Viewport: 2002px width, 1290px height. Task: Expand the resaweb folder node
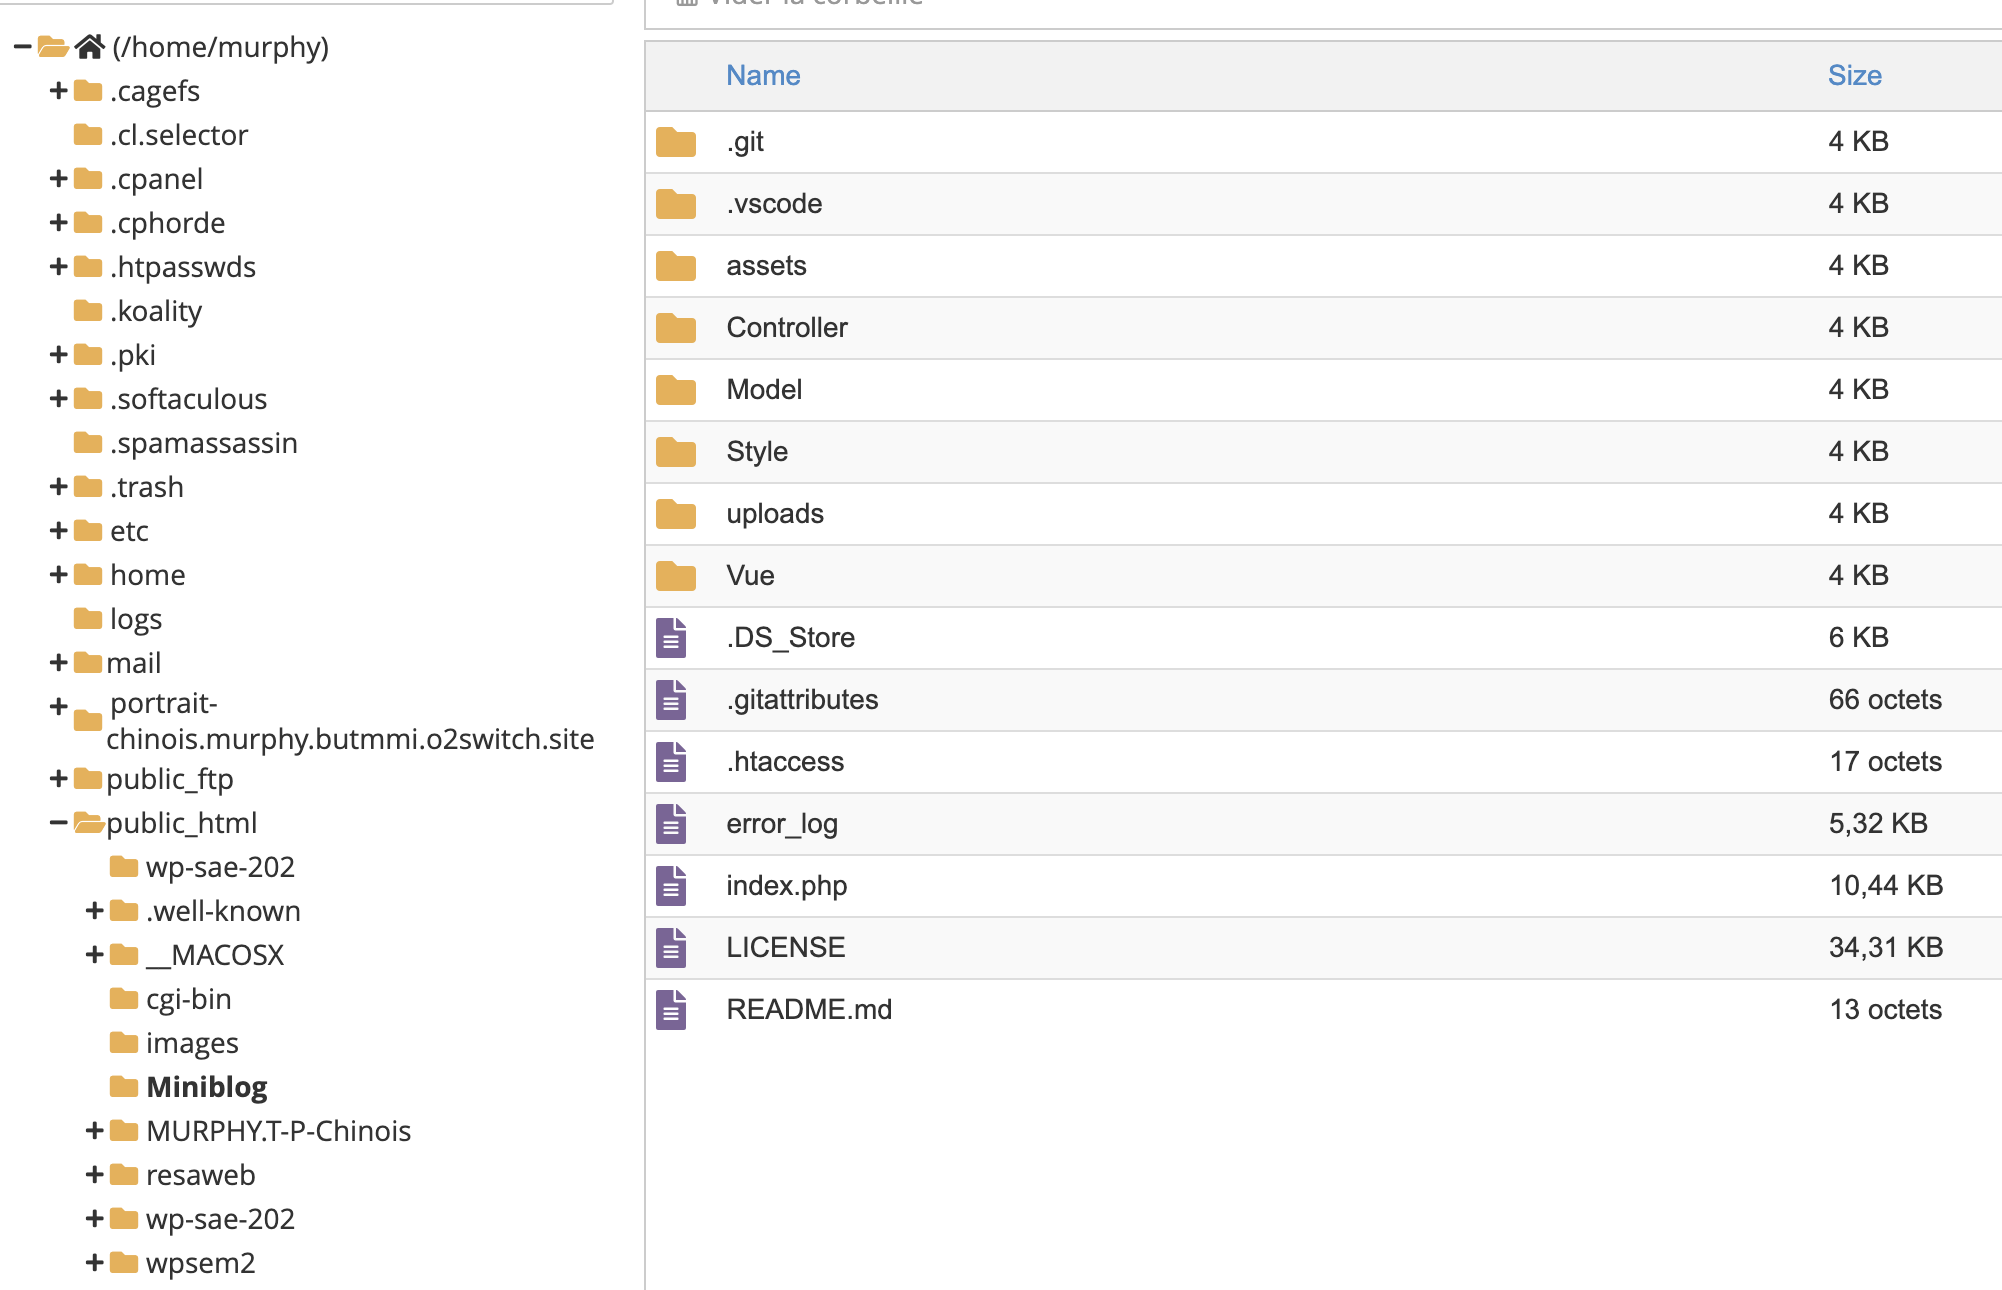[94, 1175]
